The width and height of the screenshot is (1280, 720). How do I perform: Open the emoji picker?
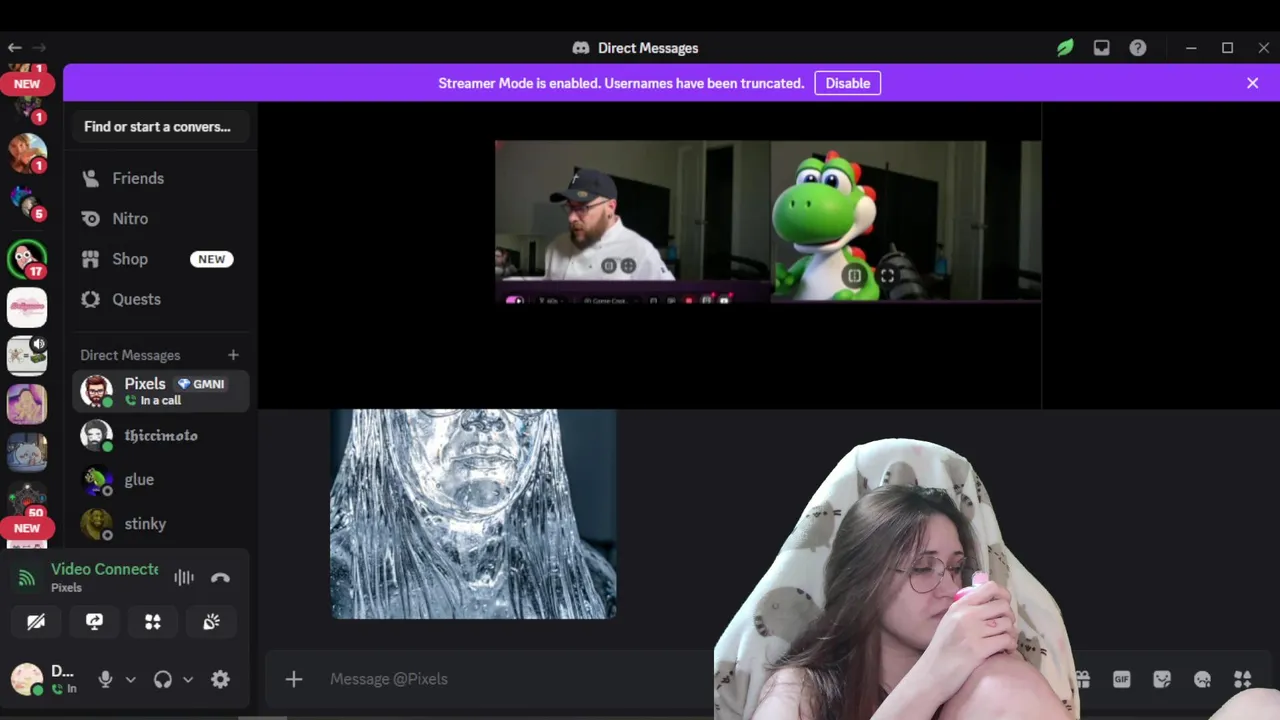1202,679
